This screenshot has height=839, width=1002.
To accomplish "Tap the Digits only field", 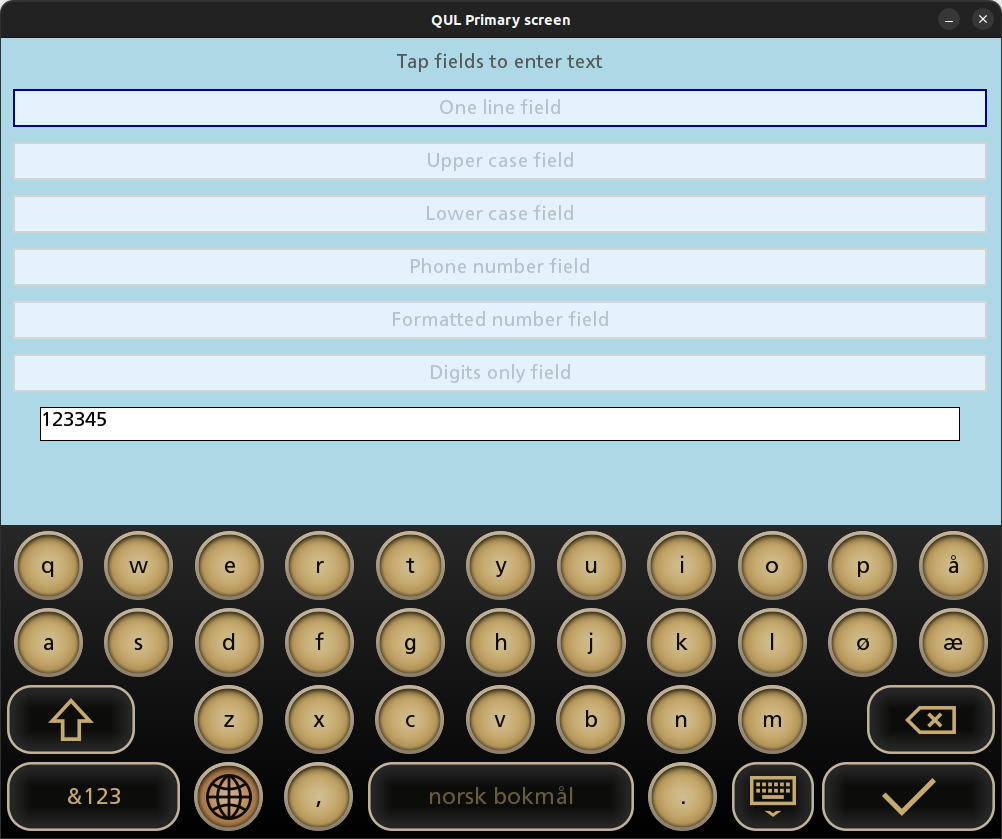I will (500, 373).
